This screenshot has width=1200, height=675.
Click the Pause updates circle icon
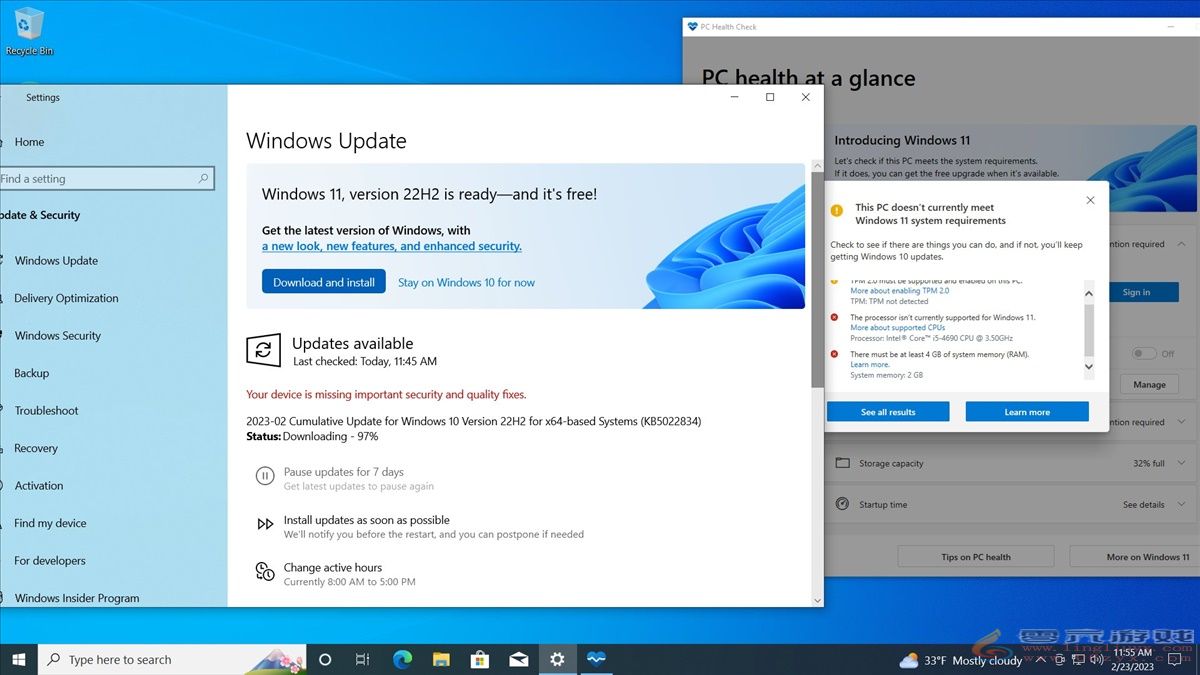[x=264, y=477]
